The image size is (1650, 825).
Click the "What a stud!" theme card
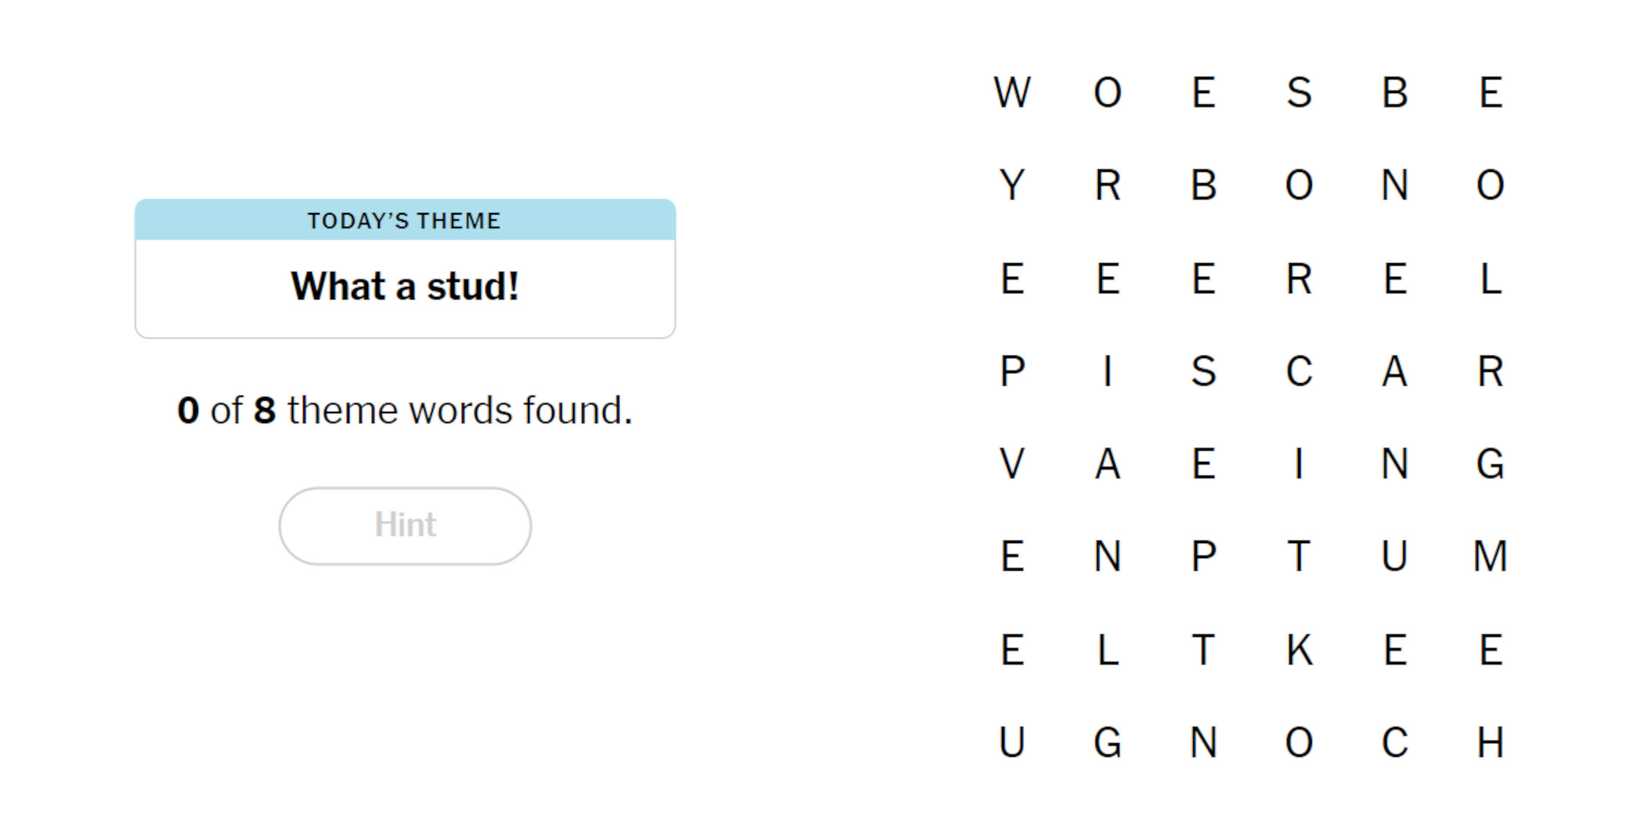(x=405, y=286)
